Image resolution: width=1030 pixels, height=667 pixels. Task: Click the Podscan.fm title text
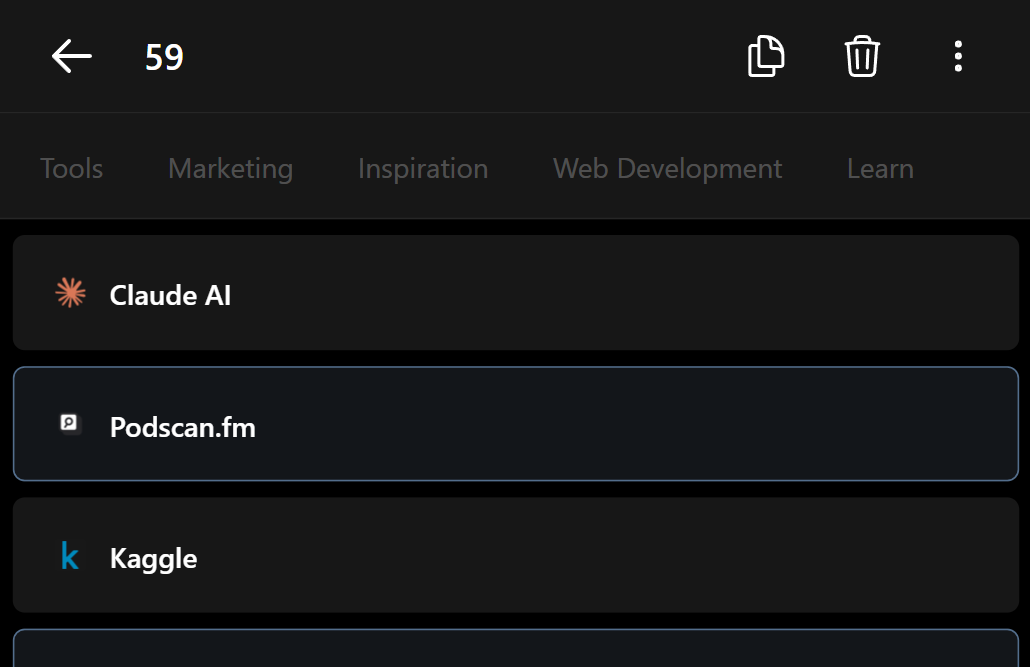[x=183, y=427]
